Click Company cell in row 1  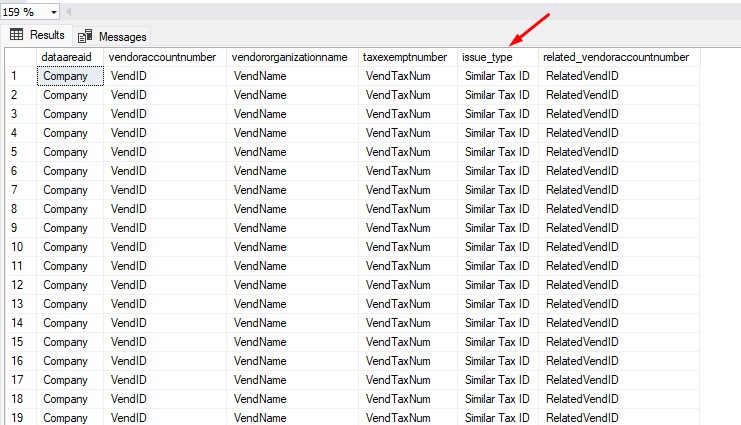[x=70, y=76]
